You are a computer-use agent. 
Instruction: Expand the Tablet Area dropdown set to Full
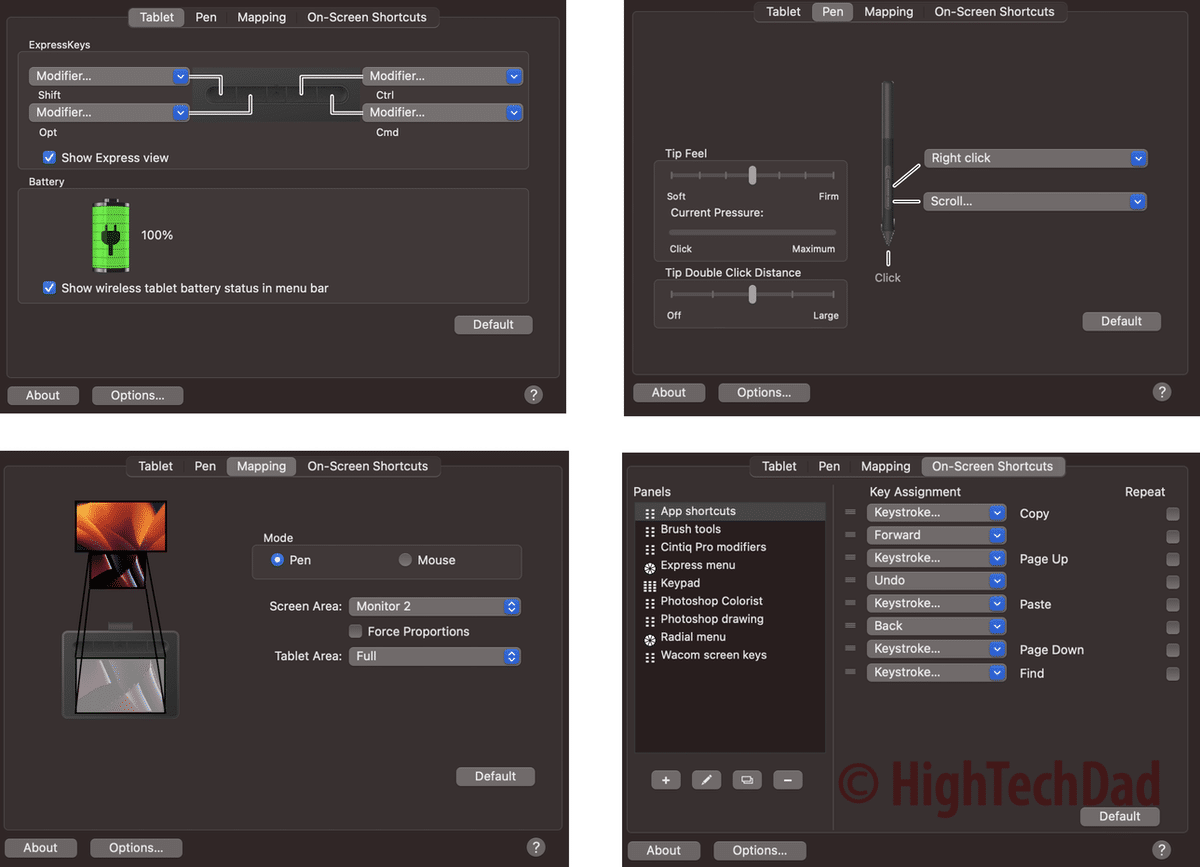tap(435, 656)
